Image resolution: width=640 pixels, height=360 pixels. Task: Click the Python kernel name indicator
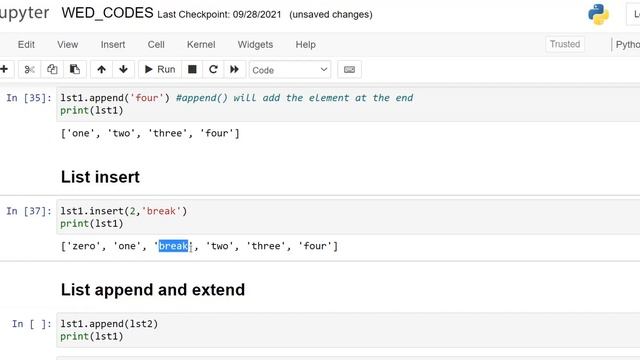[x=627, y=44]
